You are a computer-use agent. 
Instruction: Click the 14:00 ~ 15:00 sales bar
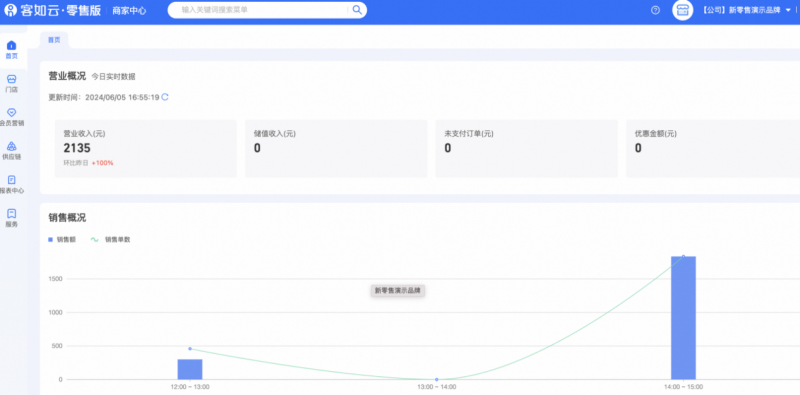click(683, 318)
